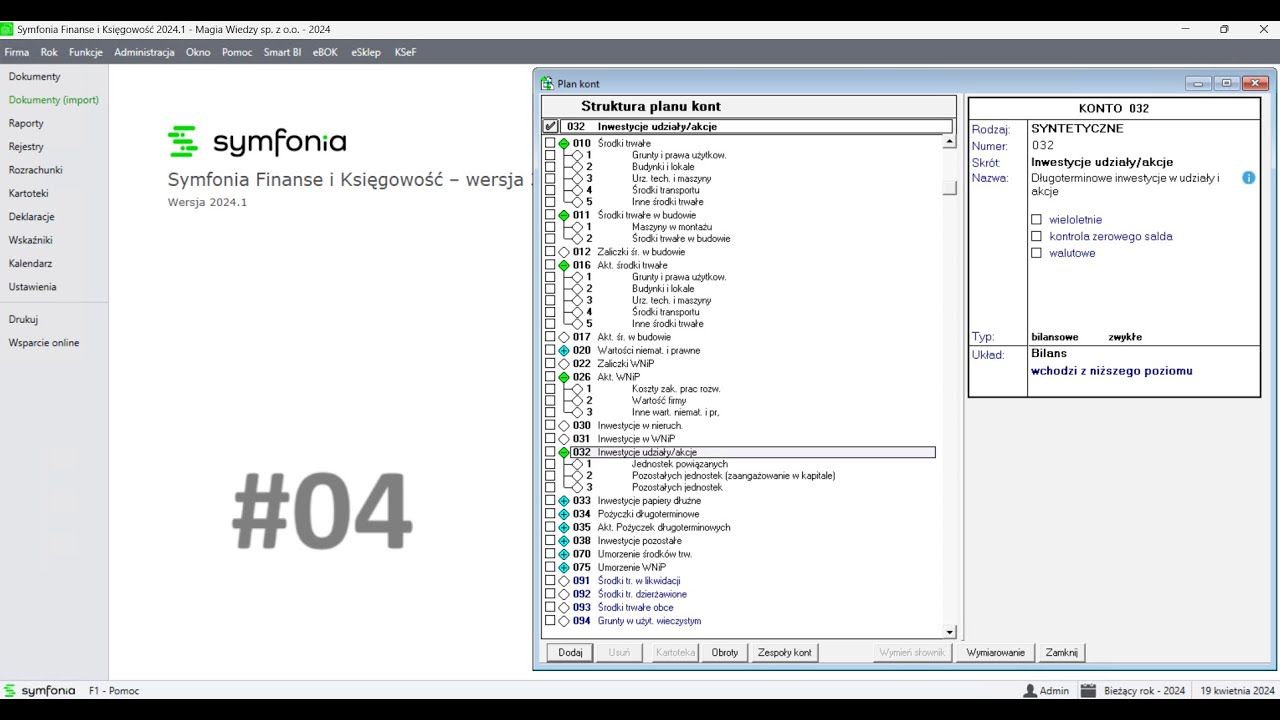This screenshot has height=720, width=1280.
Task: Click the diamond icon of account 092
Action: click(x=564, y=595)
